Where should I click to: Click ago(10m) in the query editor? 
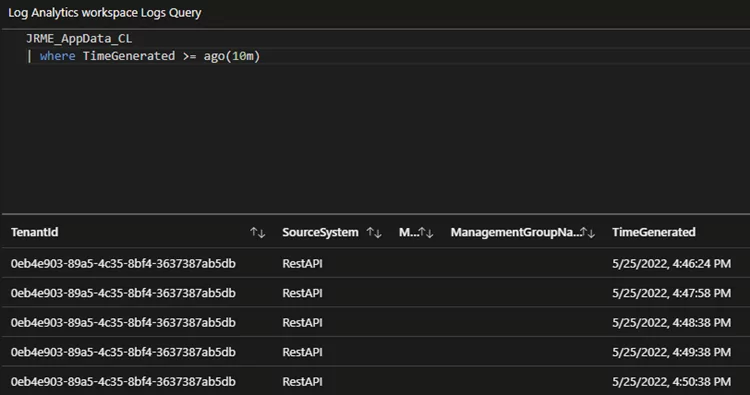pyautogui.click(x=232, y=56)
